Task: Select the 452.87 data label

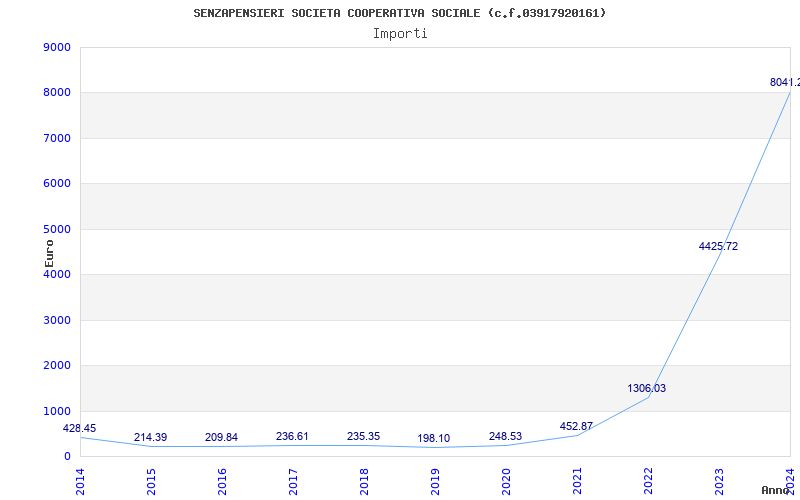Action: click(x=576, y=426)
